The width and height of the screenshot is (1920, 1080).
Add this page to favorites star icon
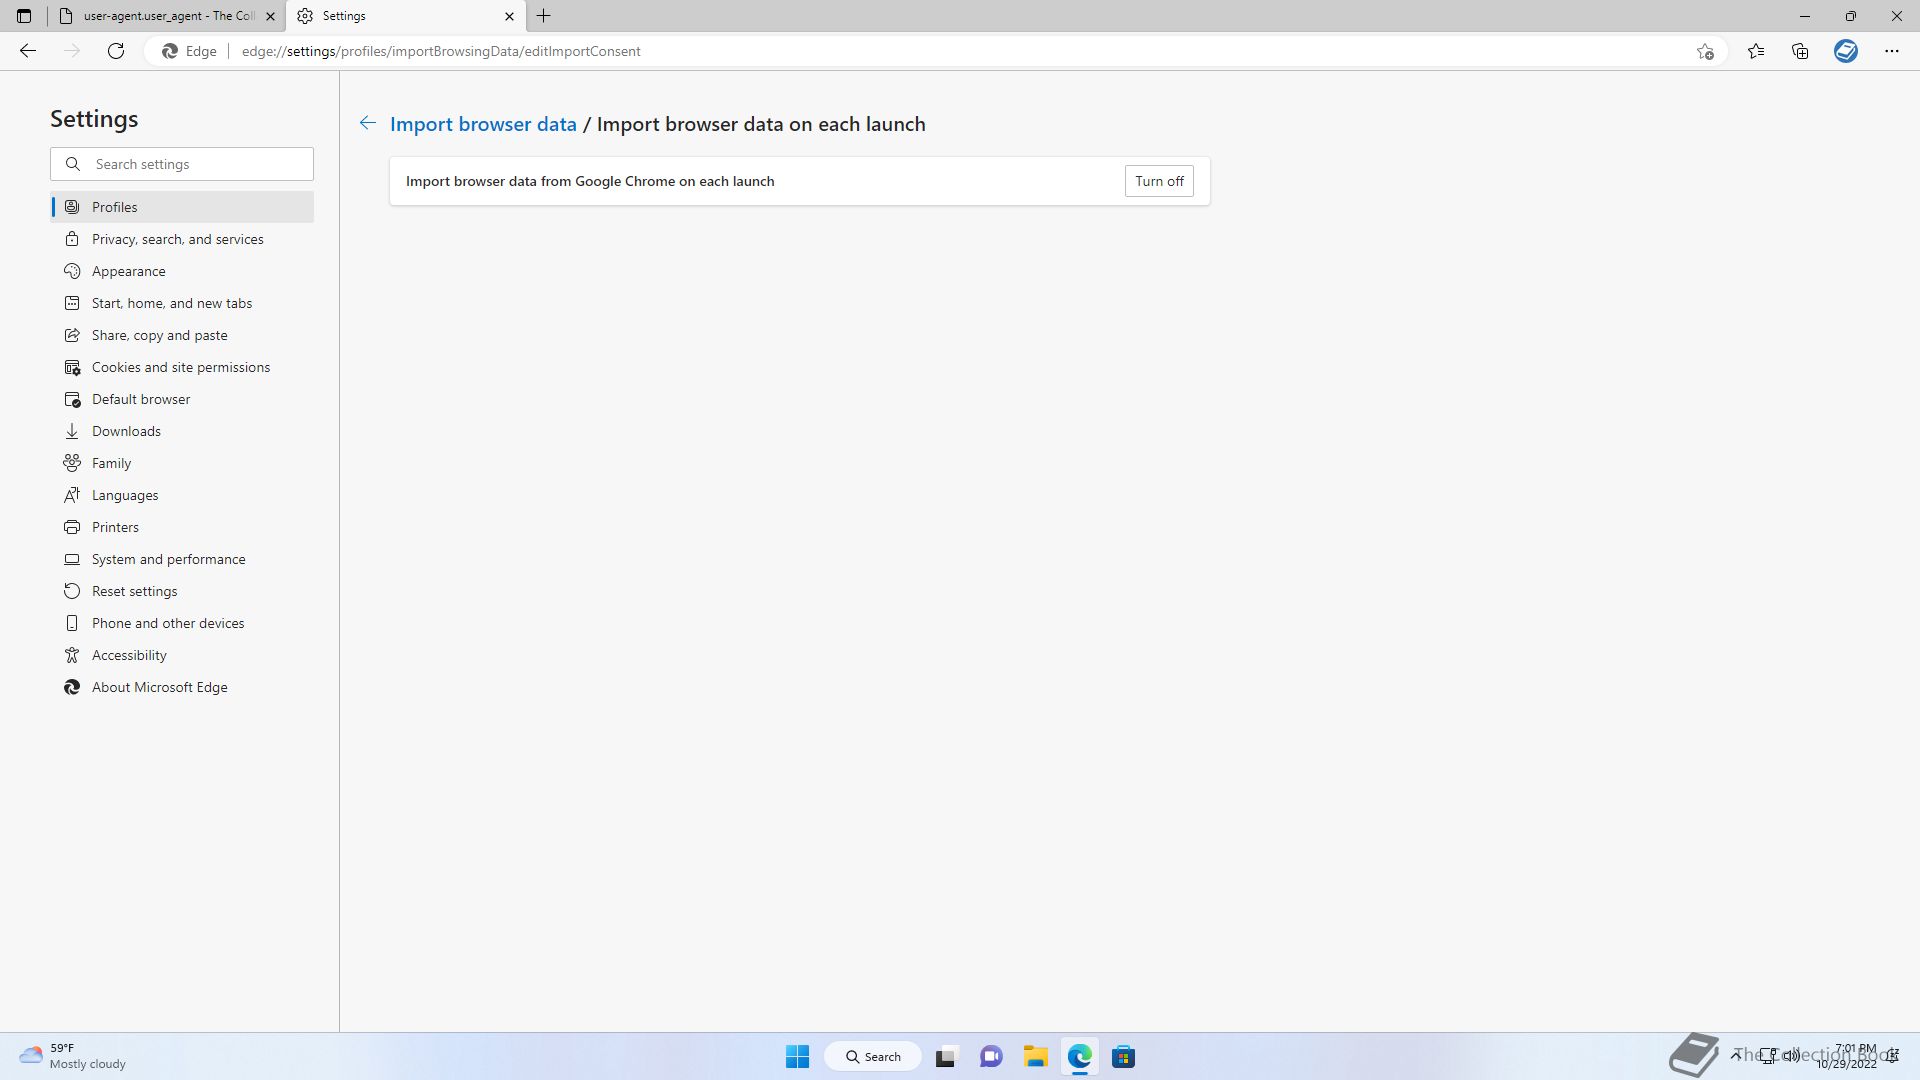[1705, 51]
